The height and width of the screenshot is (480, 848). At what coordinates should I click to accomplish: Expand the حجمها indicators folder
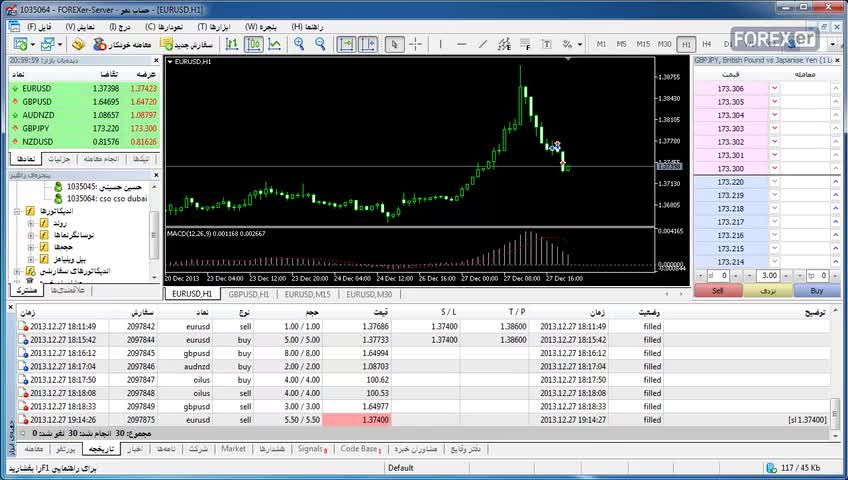click(31, 247)
